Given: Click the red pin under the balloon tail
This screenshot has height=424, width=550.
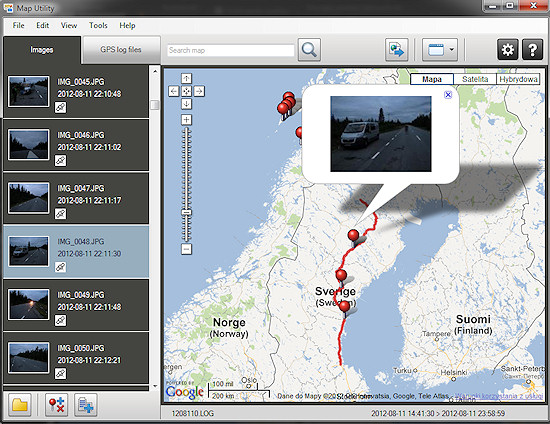Looking at the screenshot, I should (353, 235).
